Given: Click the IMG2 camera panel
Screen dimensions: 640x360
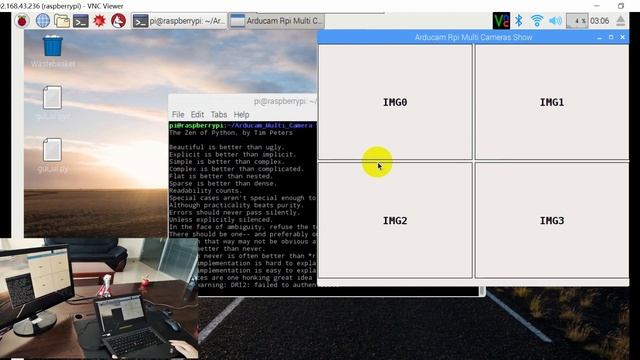Looking at the screenshot, I should (x=395, y=220).
